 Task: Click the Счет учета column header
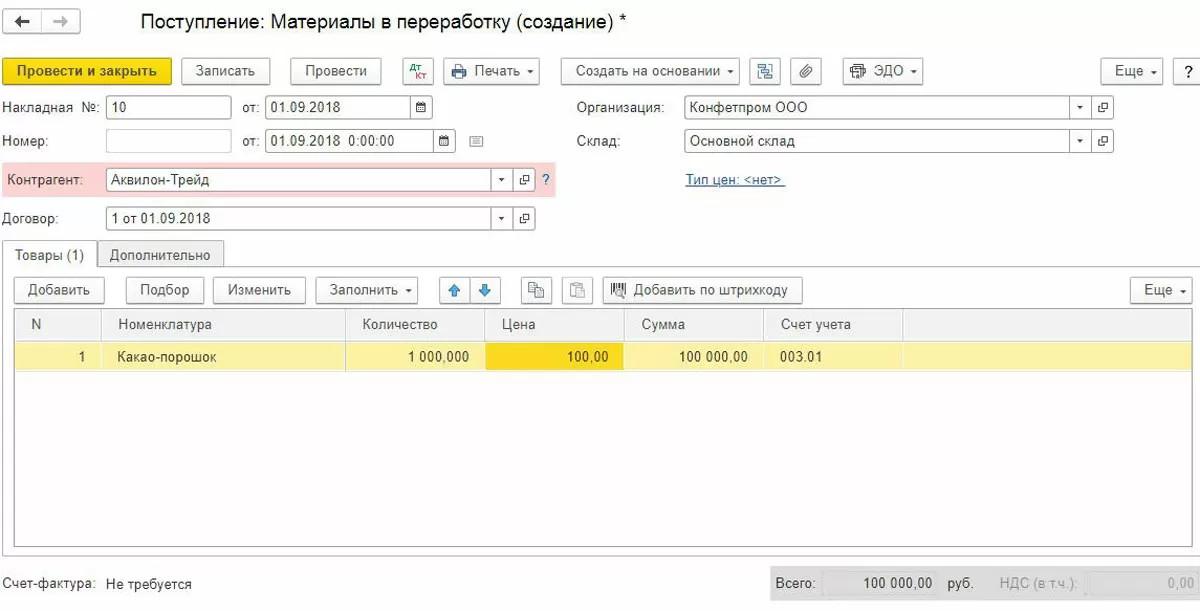pyautogui.click(x=833, y=324)
